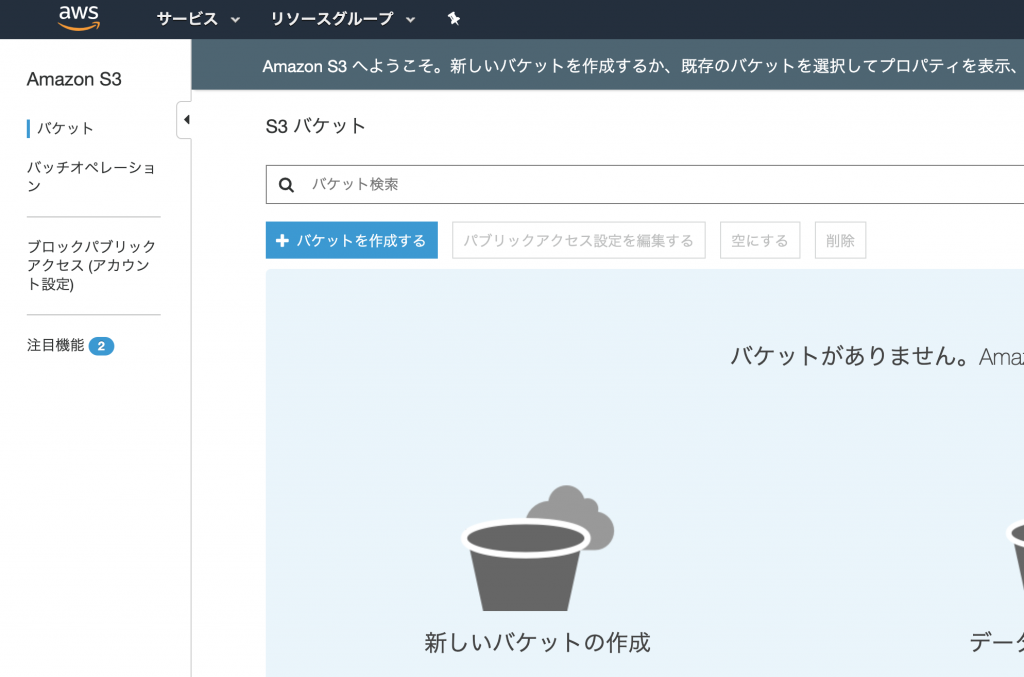Click the 空にする button
The height and width of the screenshot is (677, 1024).
[760, 240]
